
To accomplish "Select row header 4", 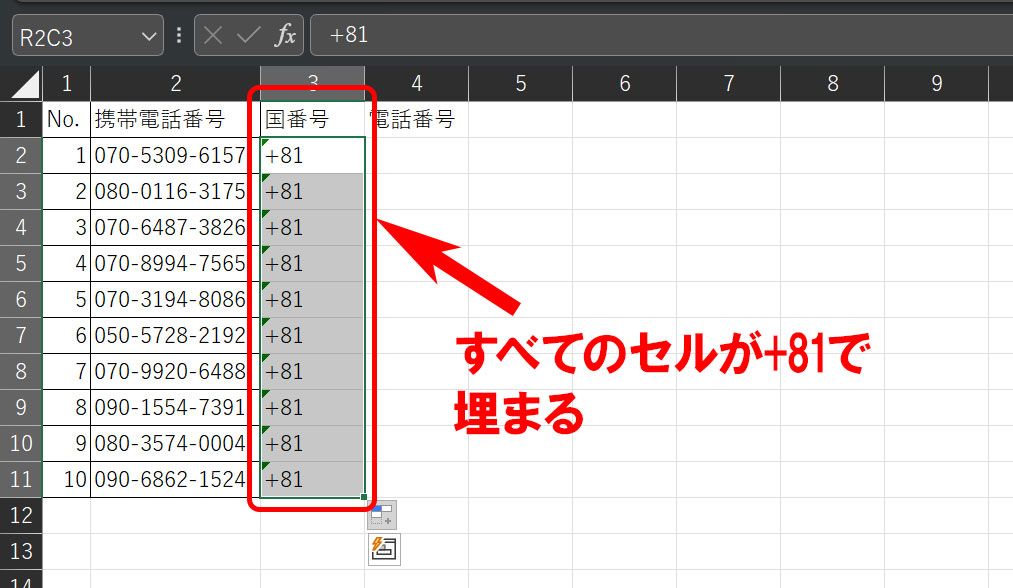I will click(21, 227).
